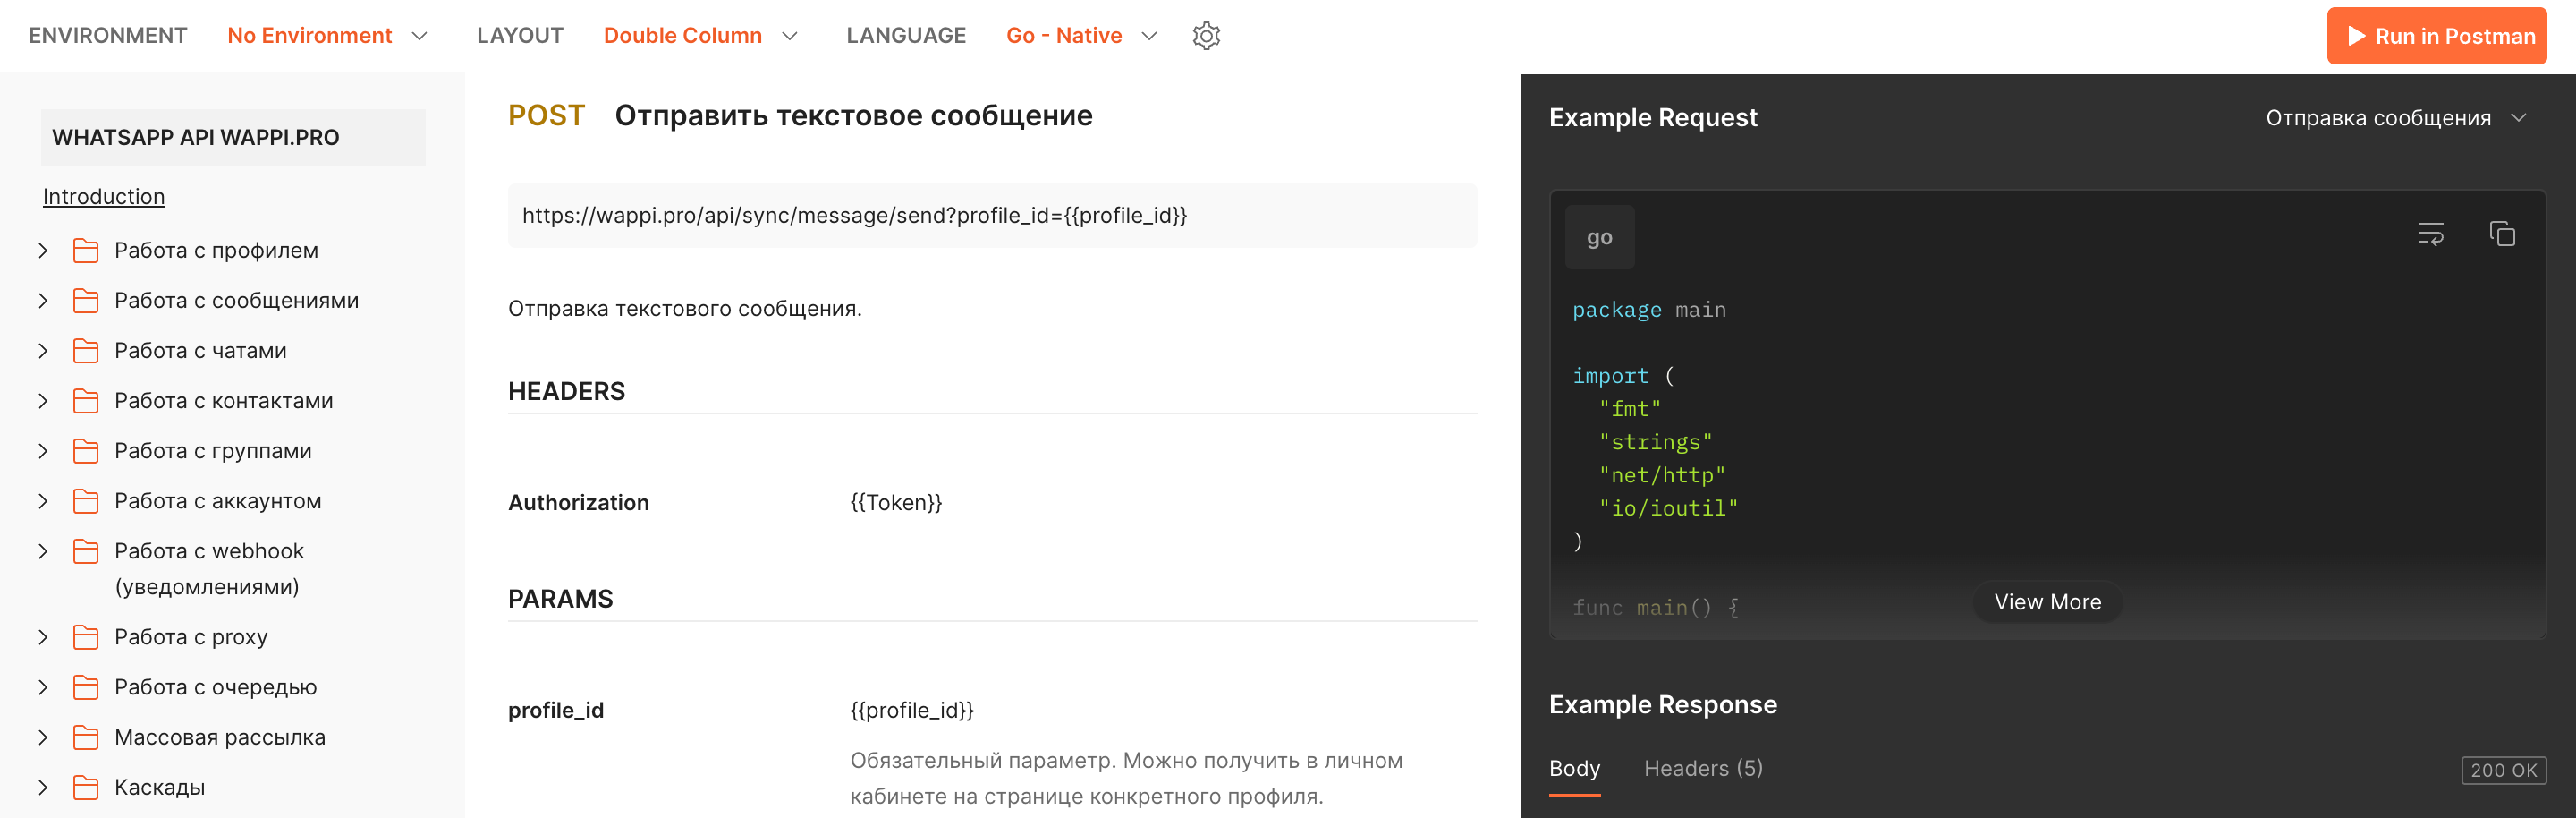The width and height of the screenshot is (2576, 818).
Task: Open the No Environment dropdown
Action: (328, 36)
